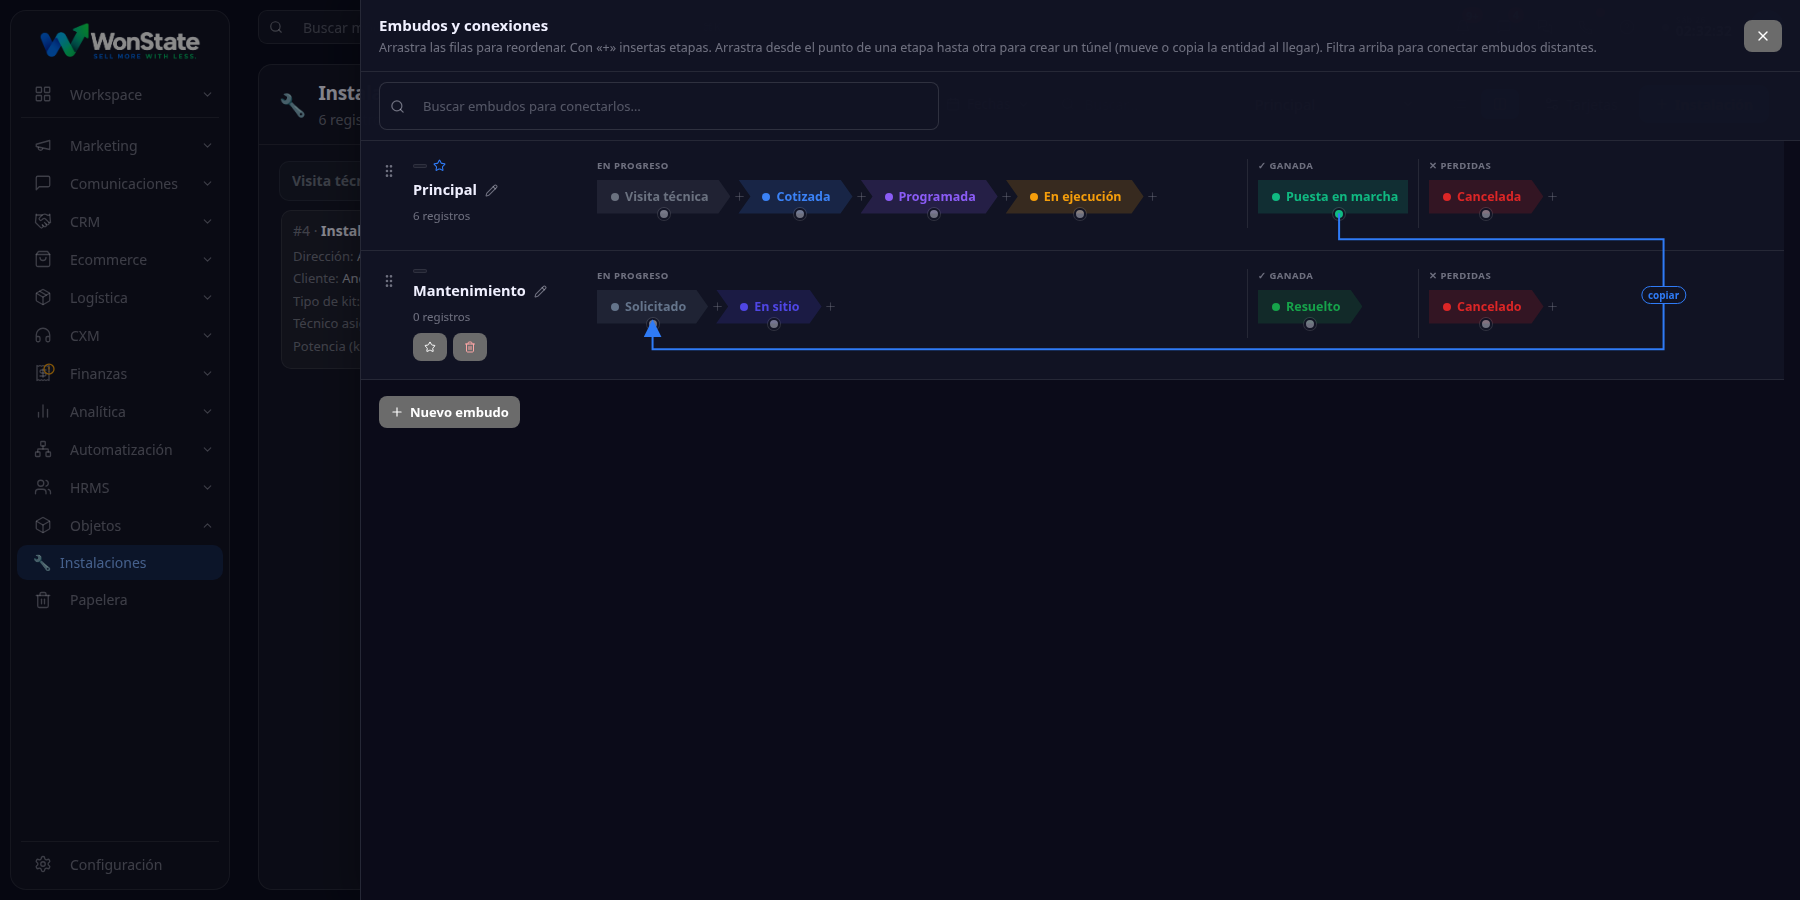Image resolution: width=1800 pixels, height=900 pixels.
Task: Select the Programada stage chip
Action: 929,197
